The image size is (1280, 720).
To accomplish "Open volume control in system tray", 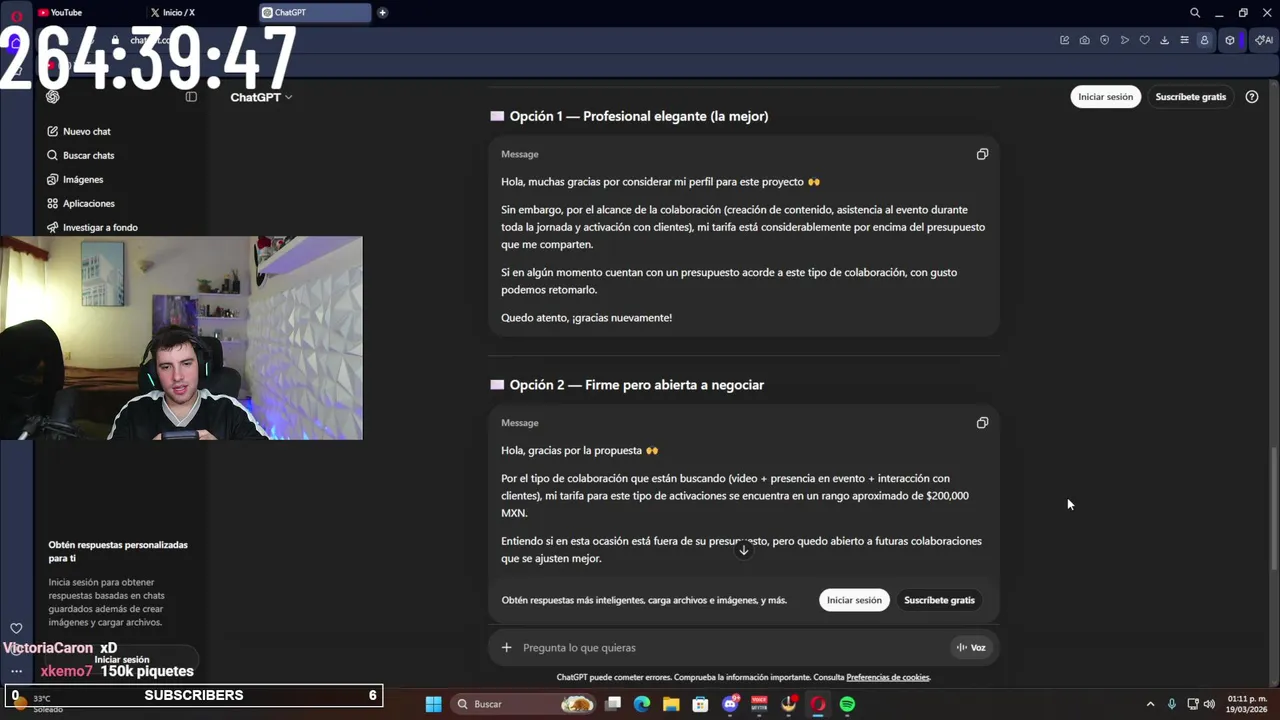I will (x=1210, y=704).
